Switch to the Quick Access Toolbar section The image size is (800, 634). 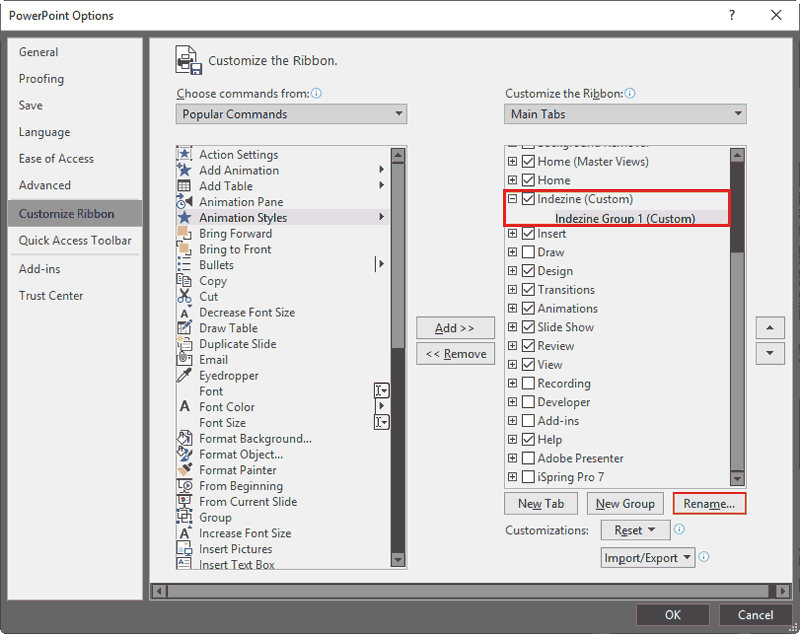click(x=75, y=240)
